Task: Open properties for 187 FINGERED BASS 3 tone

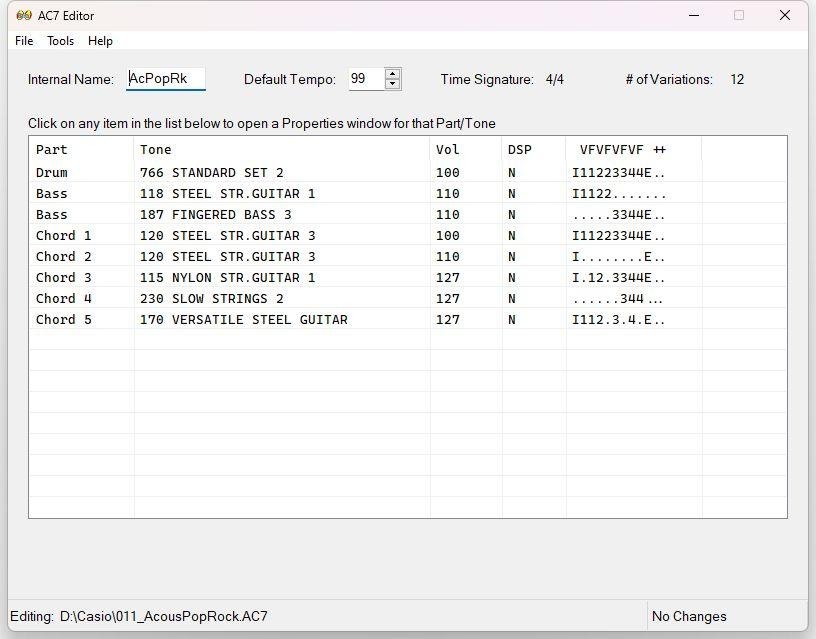Action: tap(215, 214)
